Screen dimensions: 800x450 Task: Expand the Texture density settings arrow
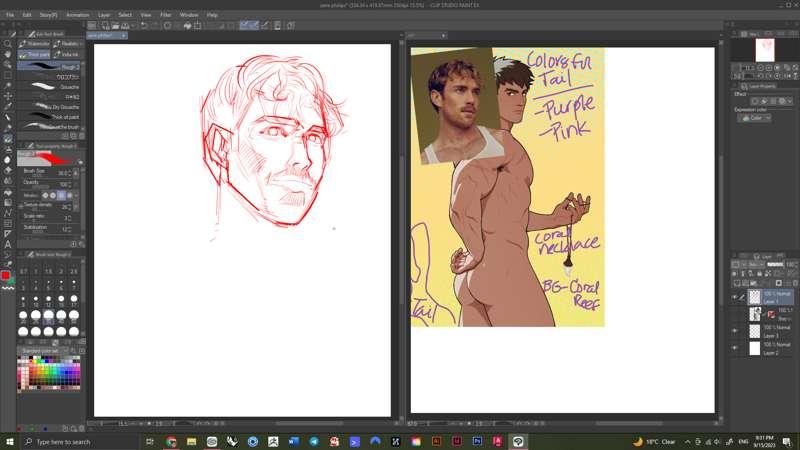tap(76, 207)
